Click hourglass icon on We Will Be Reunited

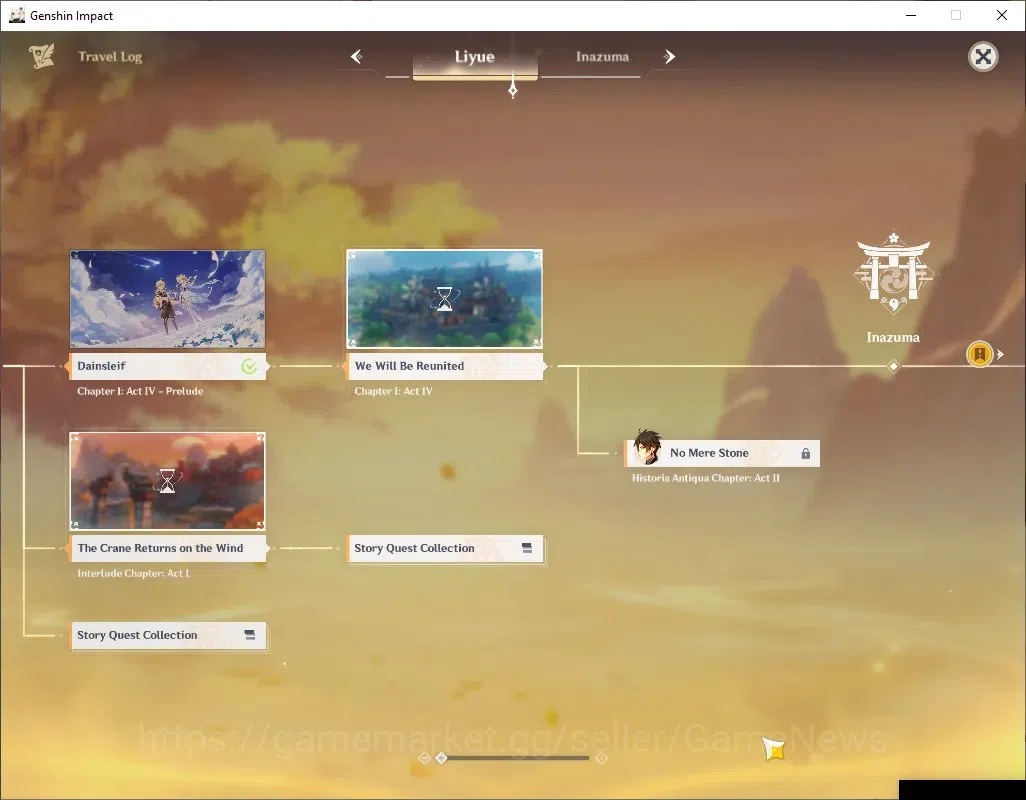pos(445,299)
